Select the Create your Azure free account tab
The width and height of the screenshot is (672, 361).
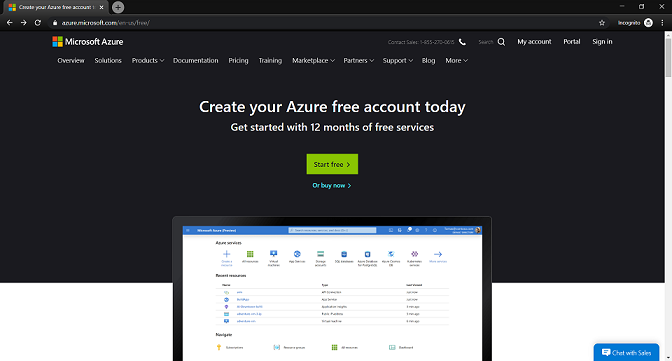click(56, 7)
